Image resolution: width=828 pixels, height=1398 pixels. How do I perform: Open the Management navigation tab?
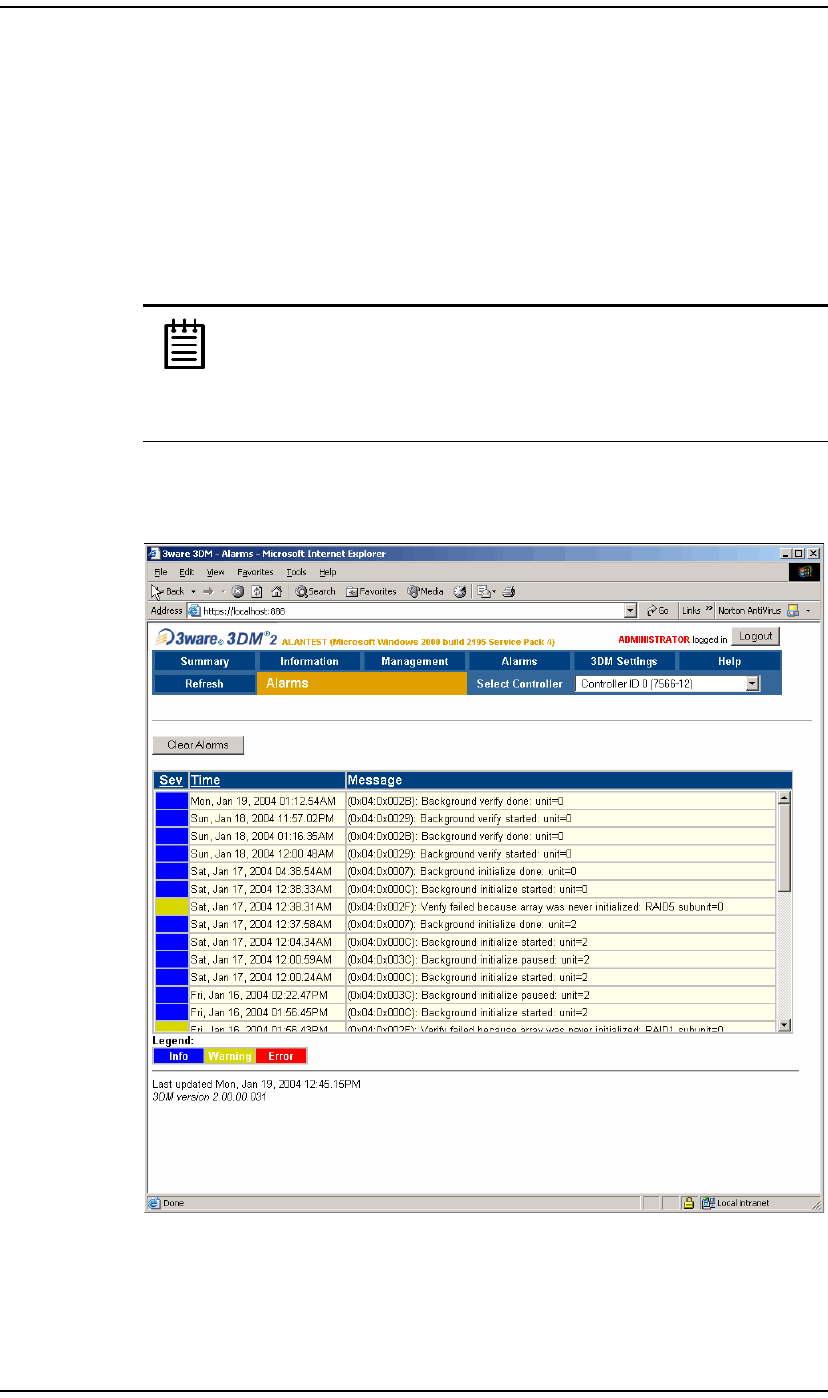414,661
